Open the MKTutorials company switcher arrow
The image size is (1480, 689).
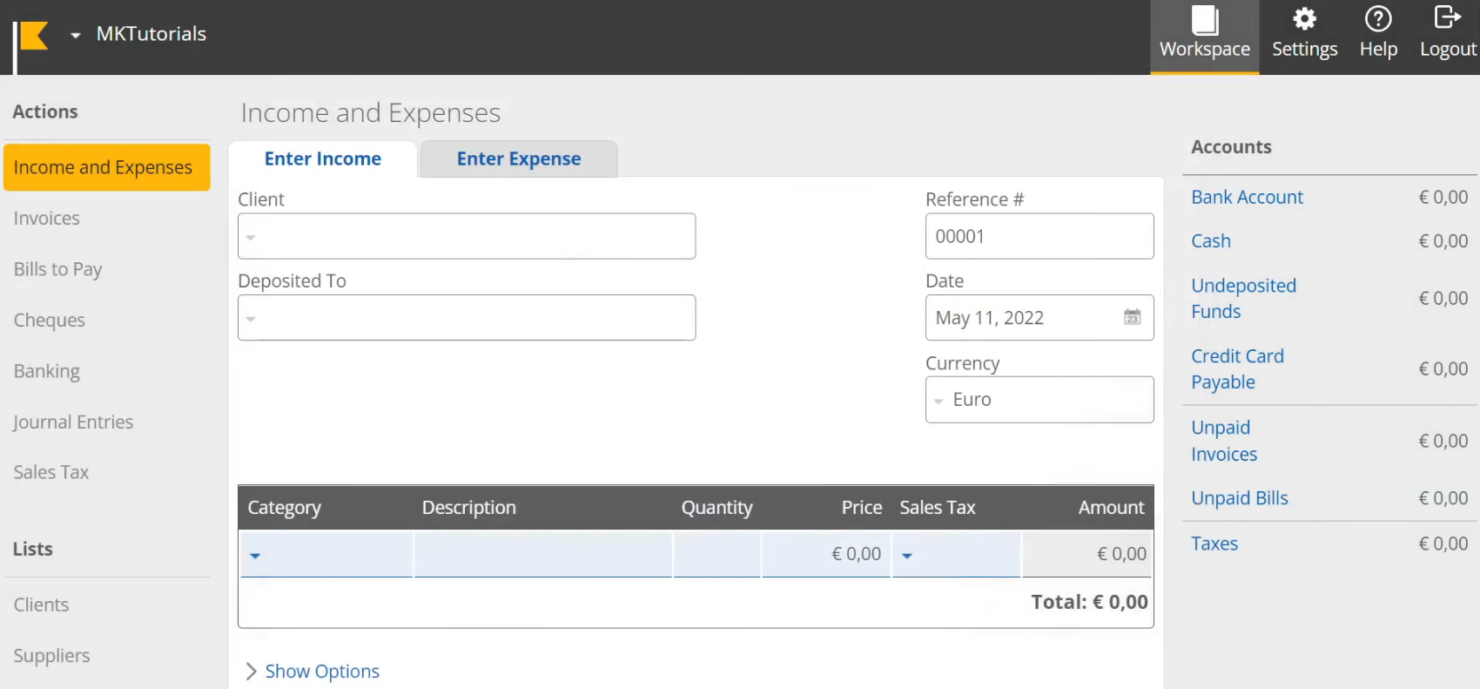pos(75,33)
